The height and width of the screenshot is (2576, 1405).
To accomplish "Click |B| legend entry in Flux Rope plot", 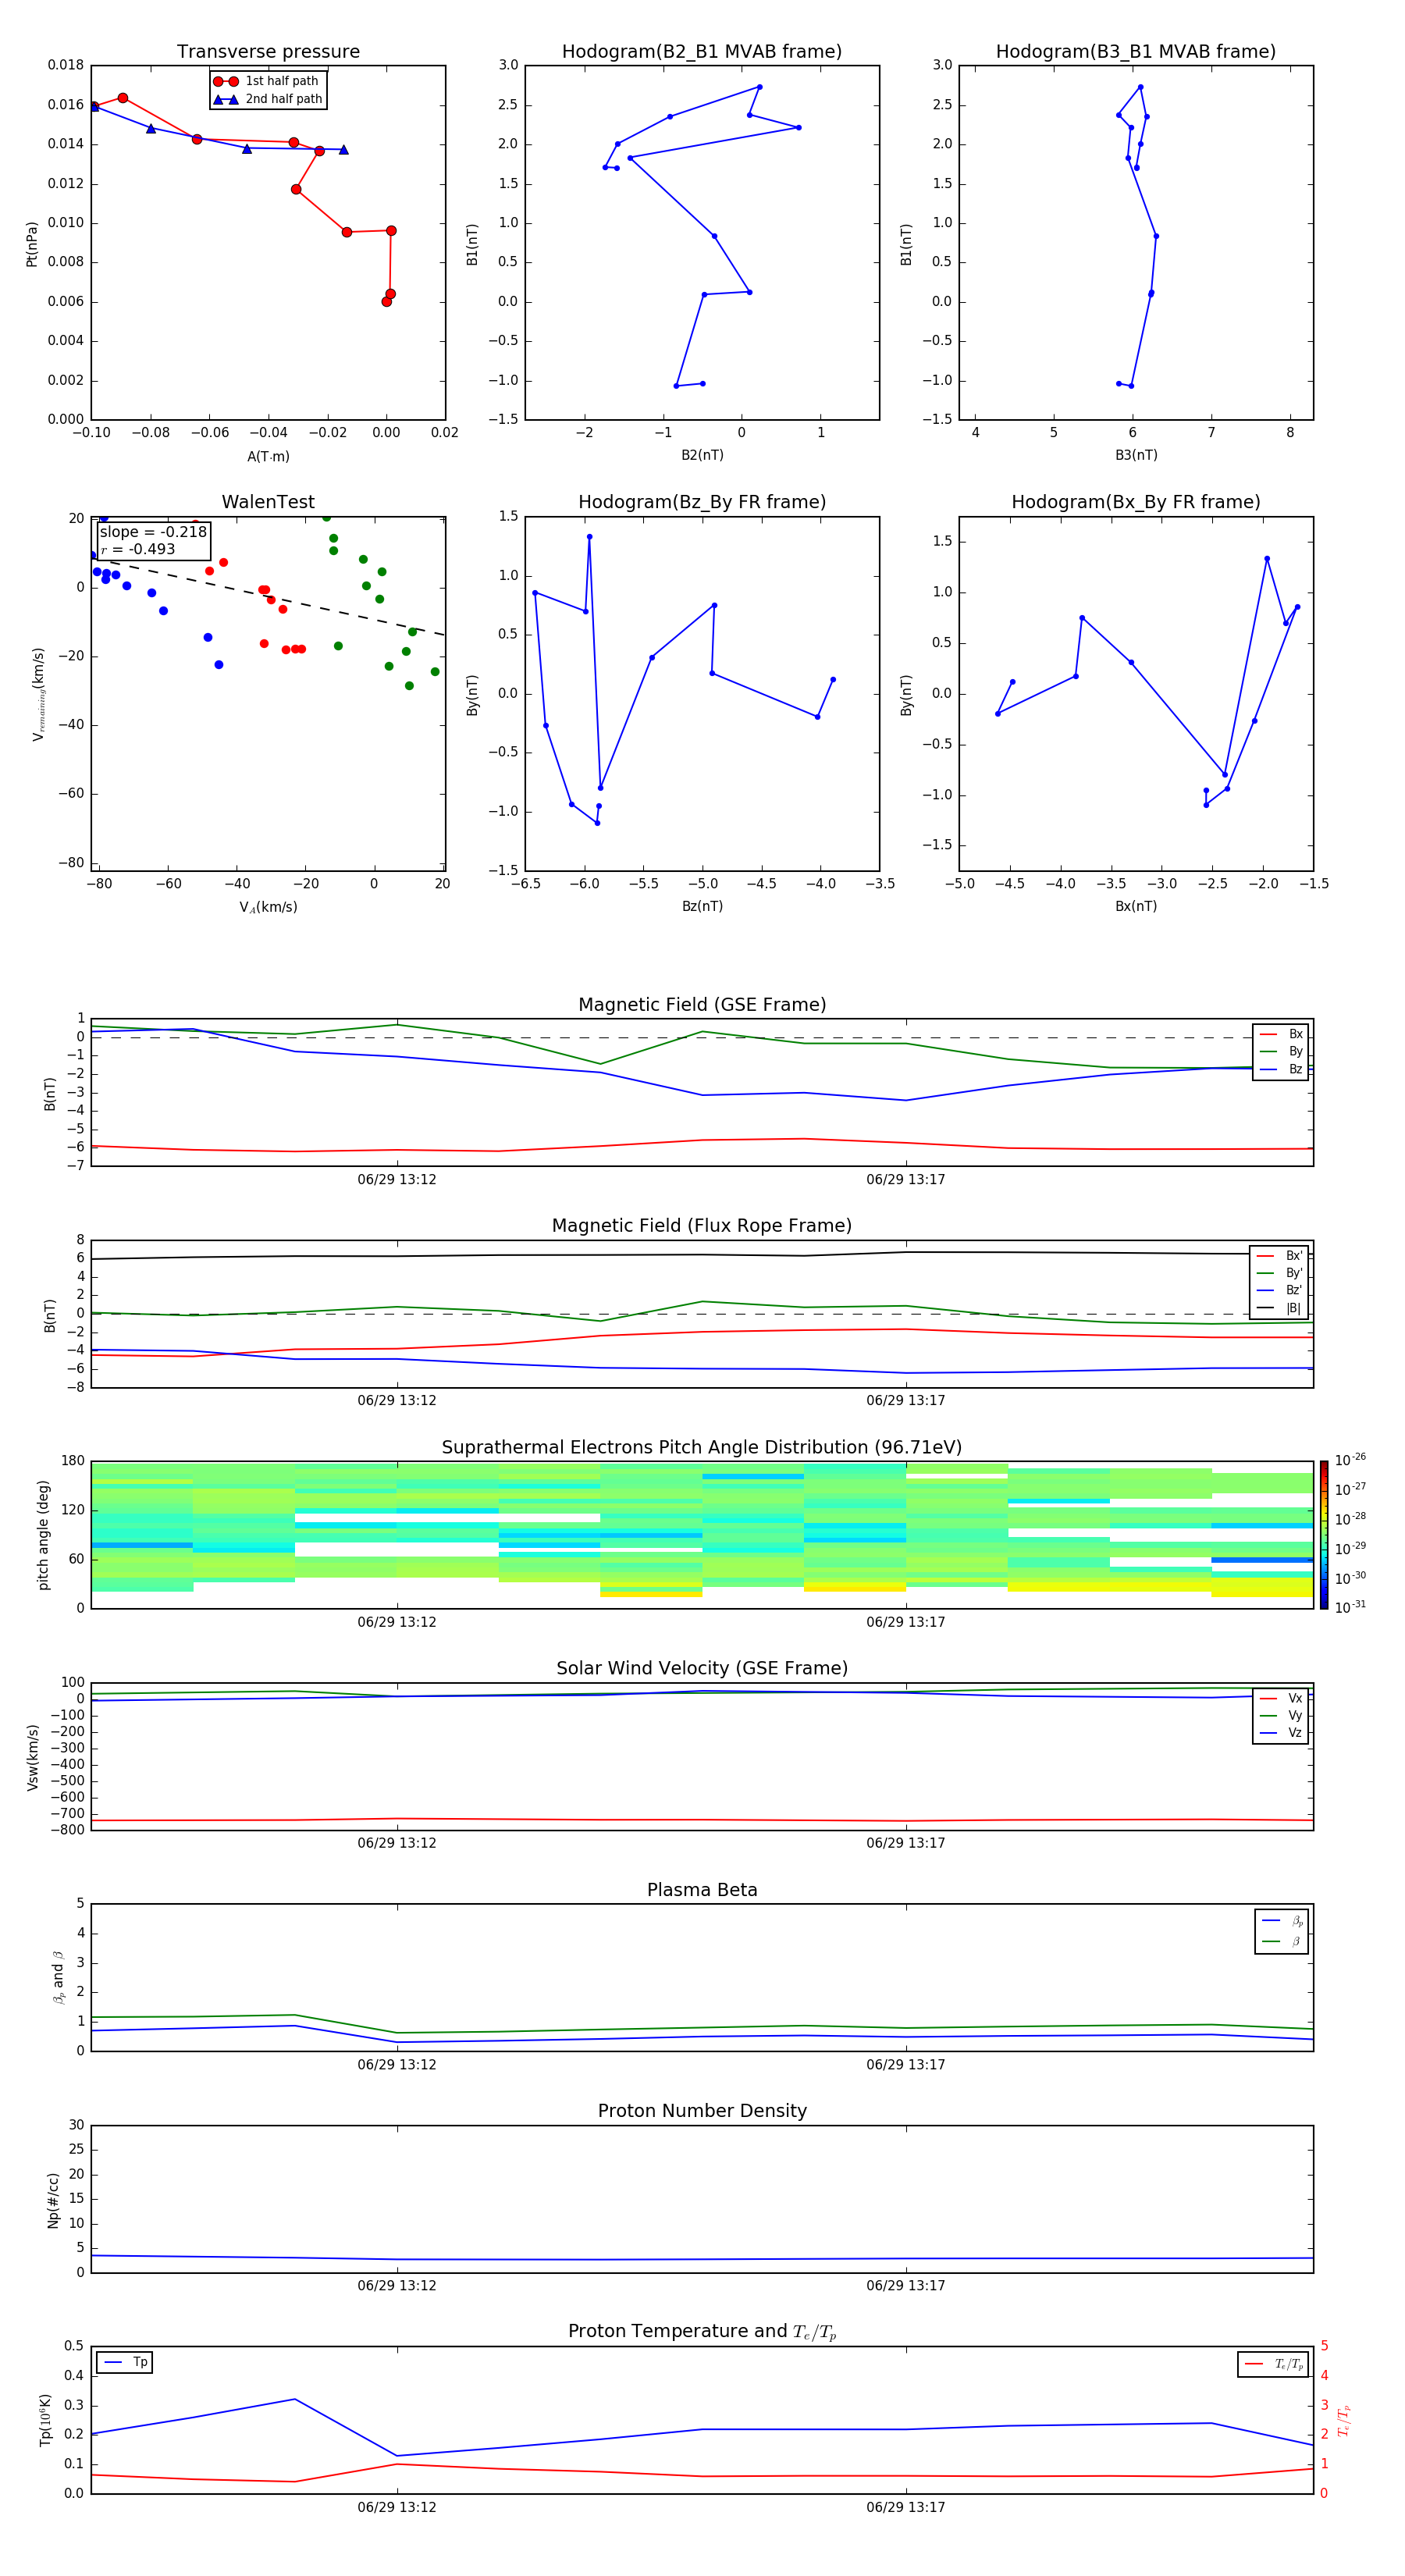I will click(x=1279, y=1308).
